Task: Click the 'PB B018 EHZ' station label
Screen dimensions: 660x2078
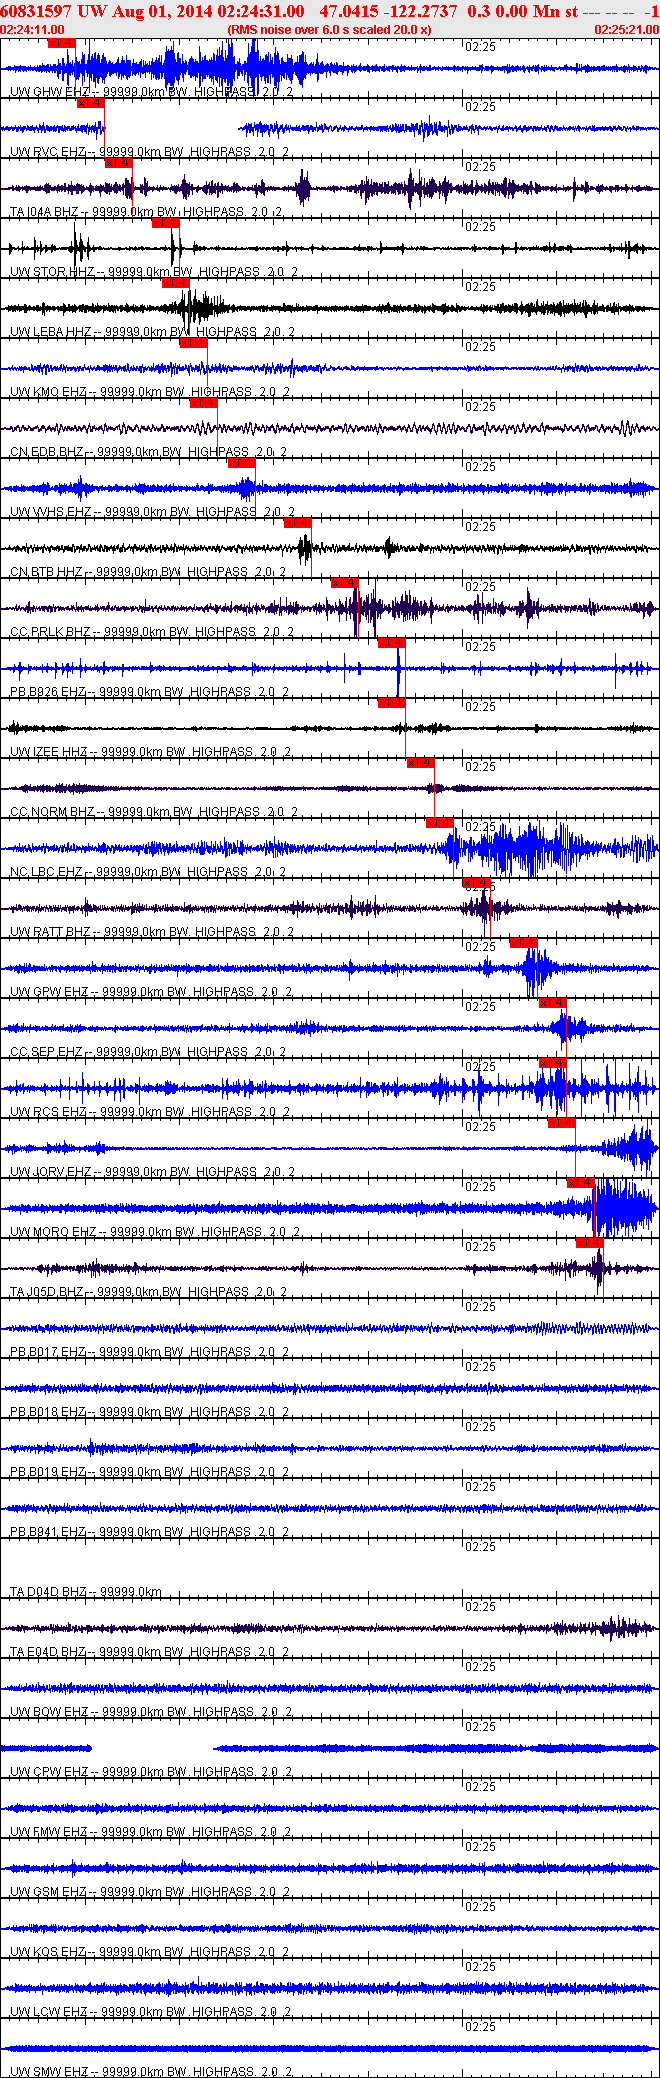Action: pos(48,1412)
